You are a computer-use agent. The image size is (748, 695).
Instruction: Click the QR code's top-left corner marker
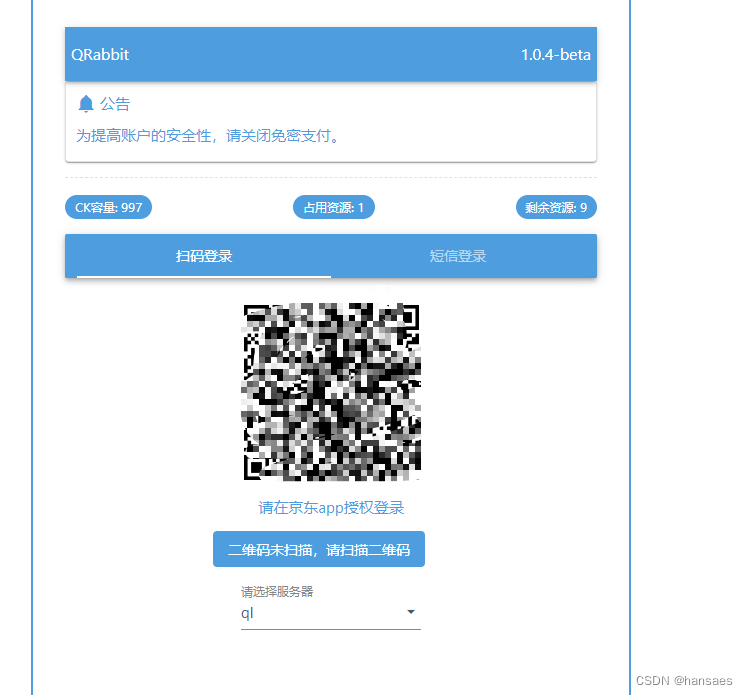256,317
